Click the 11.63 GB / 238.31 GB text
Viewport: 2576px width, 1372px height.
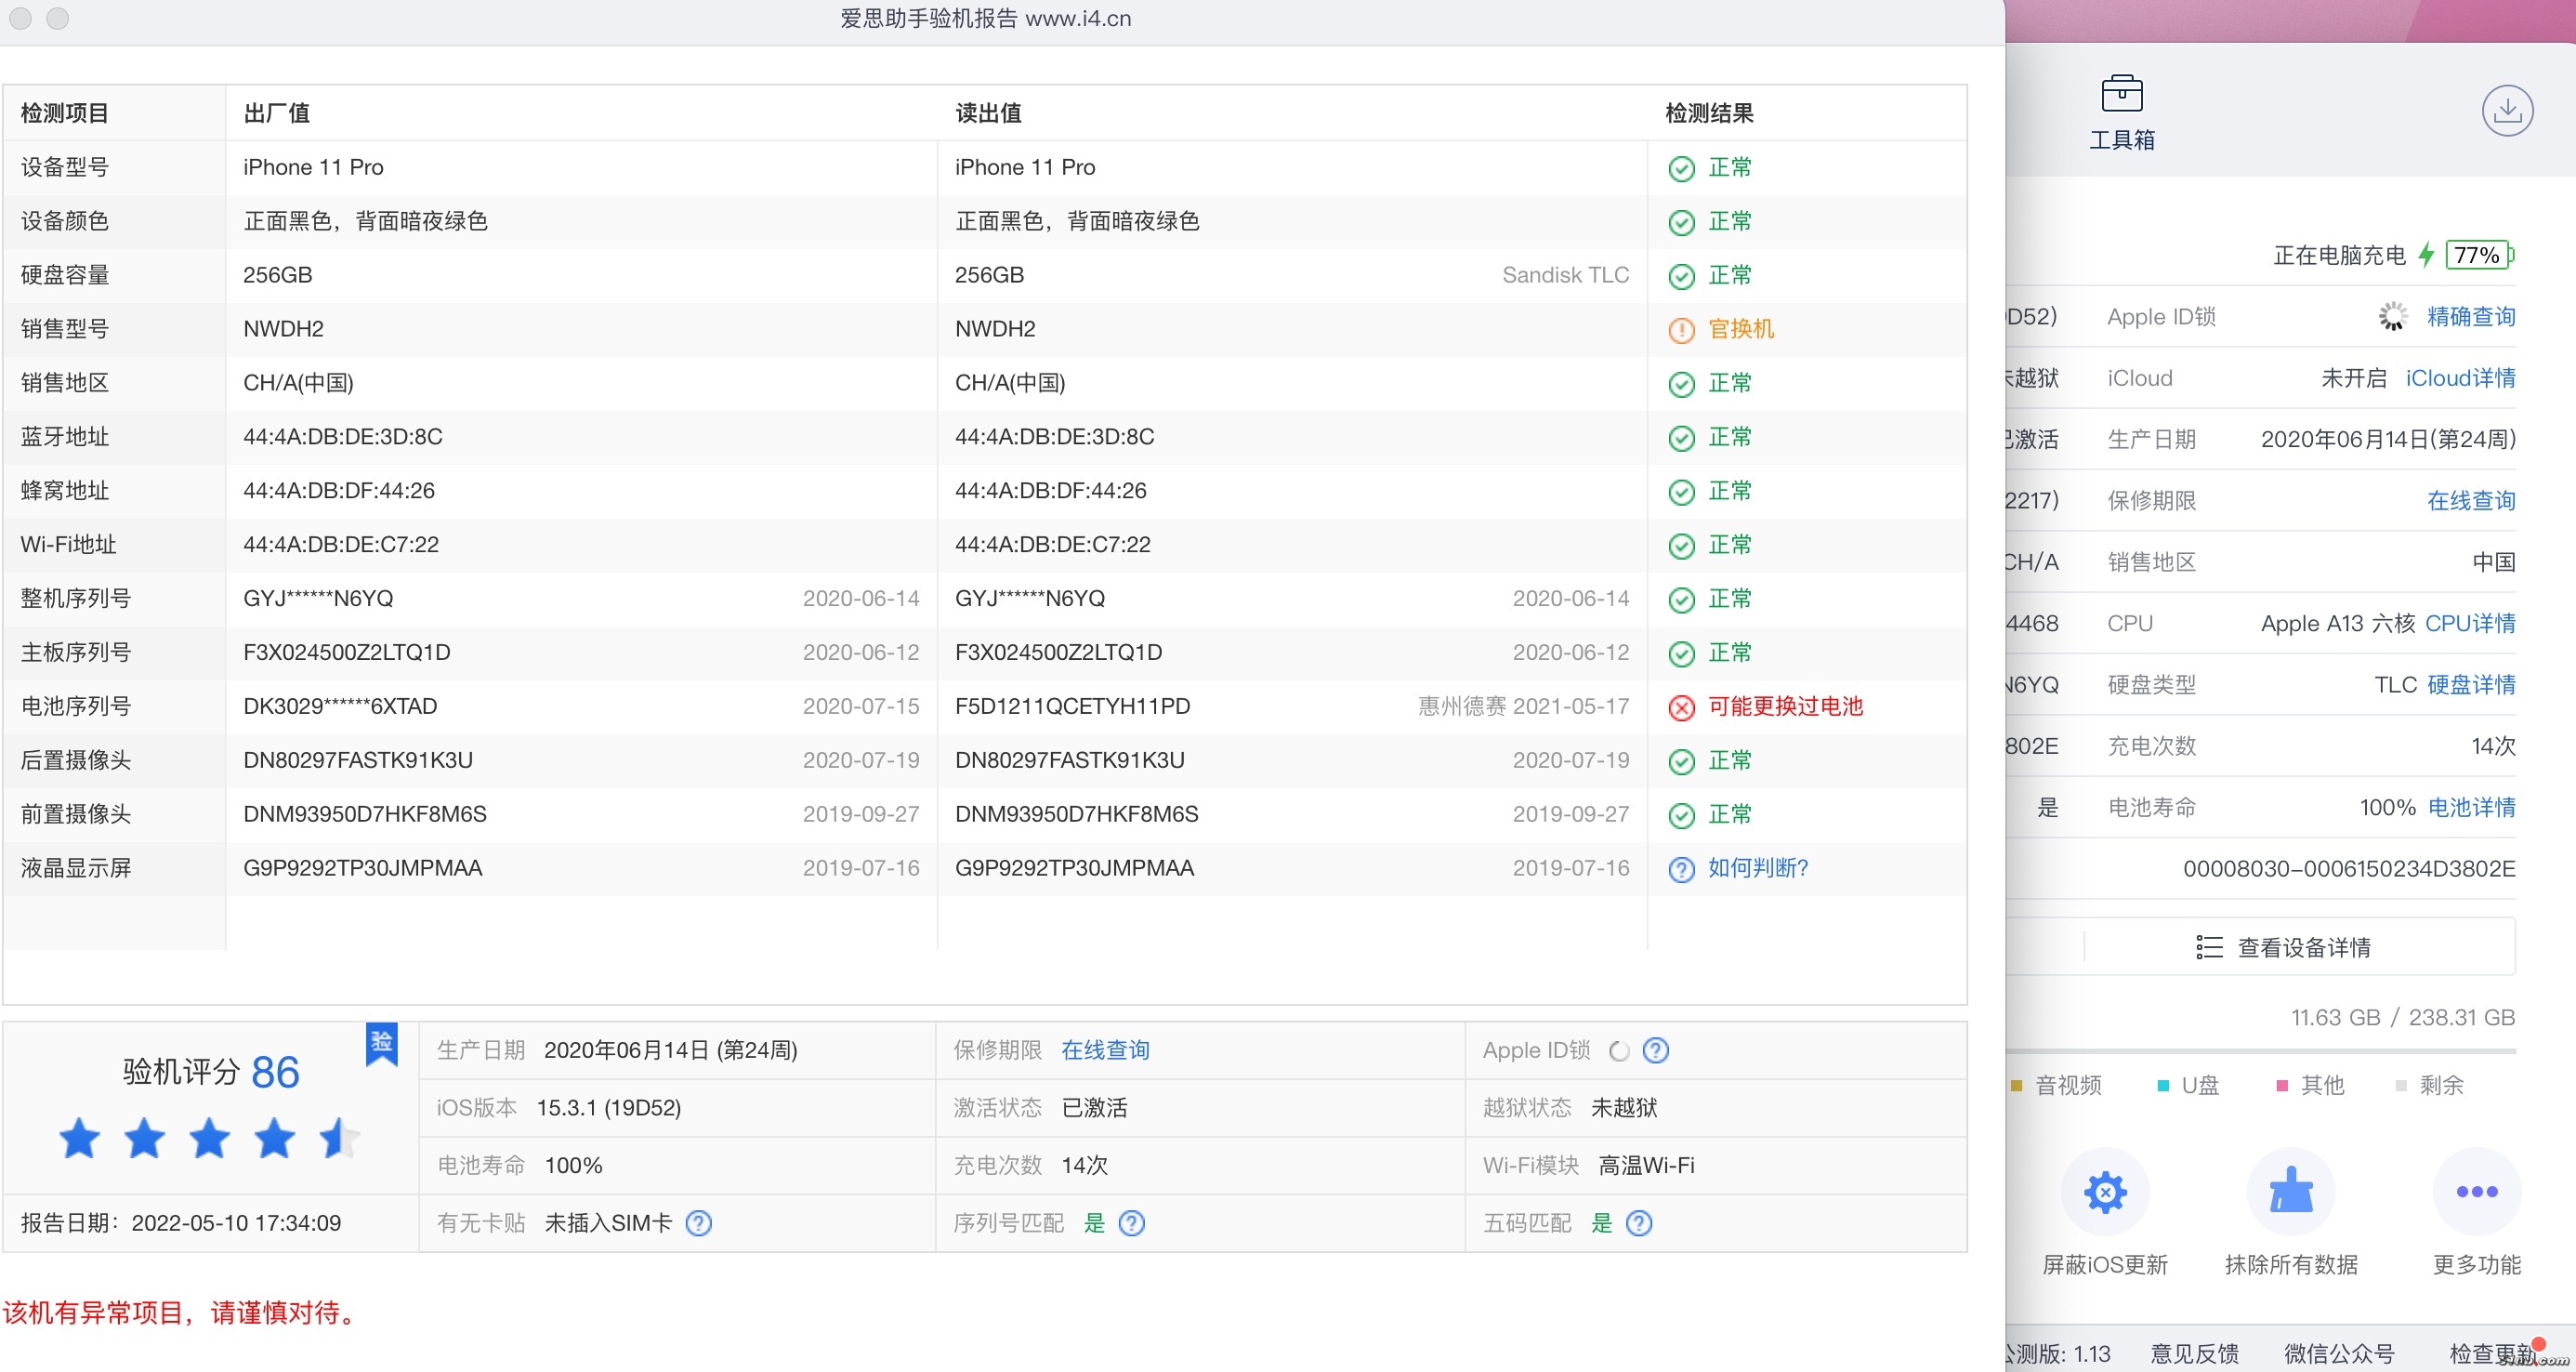[x=2402, y=1017]
